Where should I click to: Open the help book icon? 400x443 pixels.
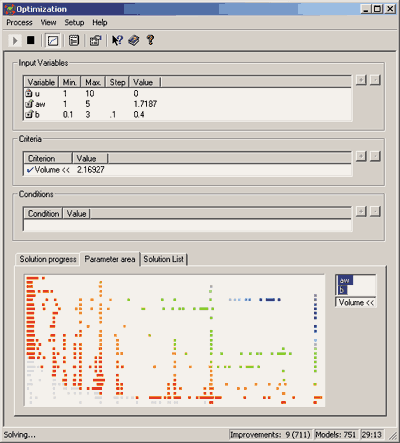click(x=134, y=40)
